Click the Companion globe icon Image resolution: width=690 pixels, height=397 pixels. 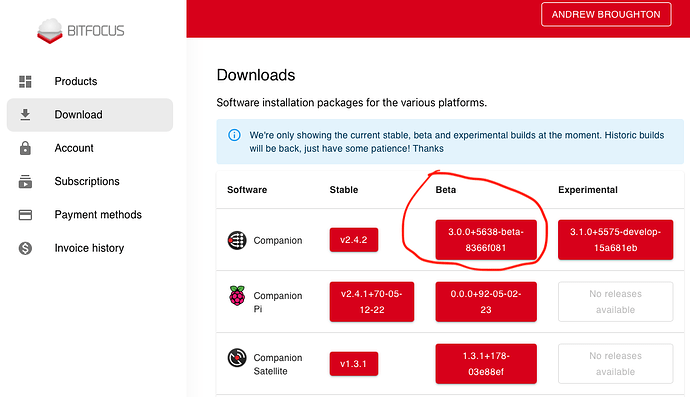pyautogui.click(x=237, y=240)
